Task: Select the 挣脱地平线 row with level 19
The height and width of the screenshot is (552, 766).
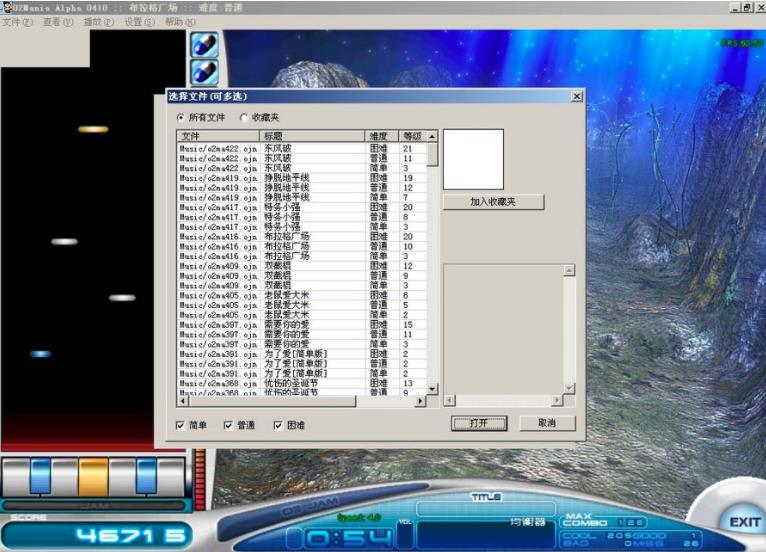Action: [x=302, y=178]
